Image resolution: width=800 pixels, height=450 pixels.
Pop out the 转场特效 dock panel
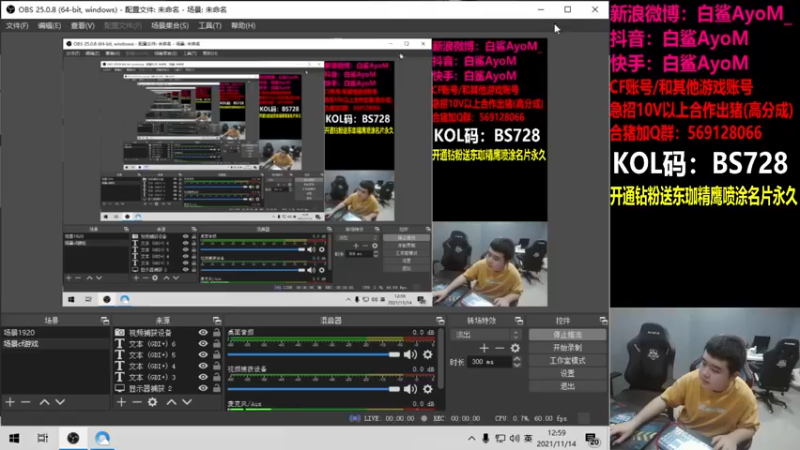(519, 320)
